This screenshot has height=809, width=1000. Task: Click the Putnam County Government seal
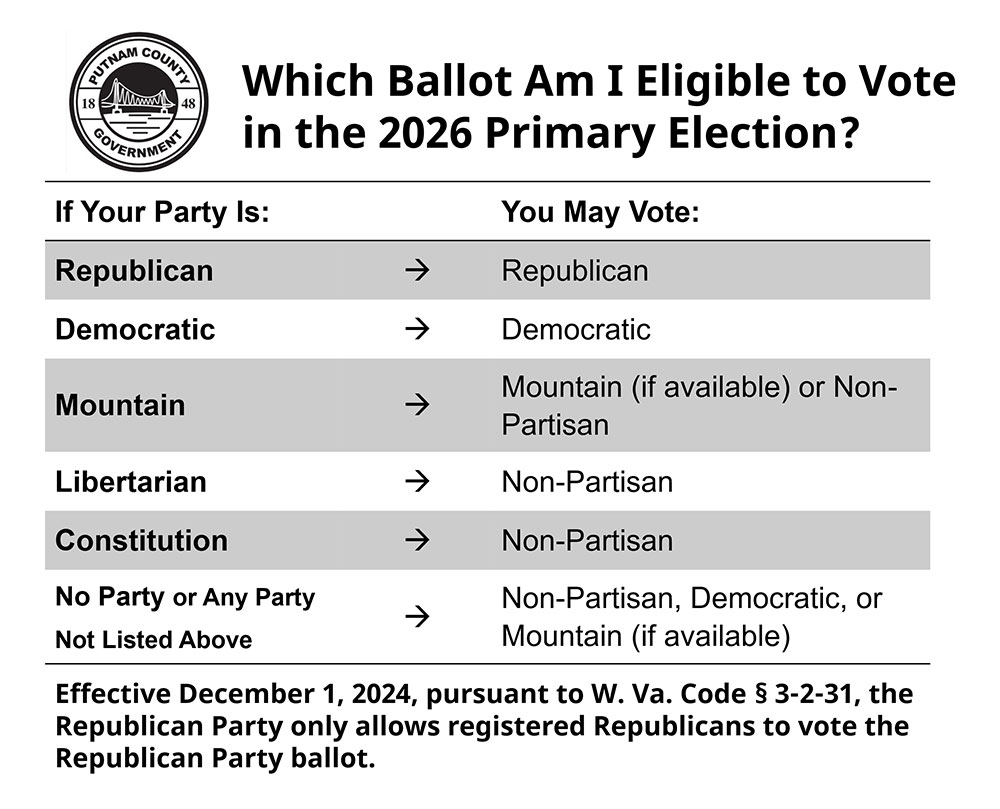point(139,102)
